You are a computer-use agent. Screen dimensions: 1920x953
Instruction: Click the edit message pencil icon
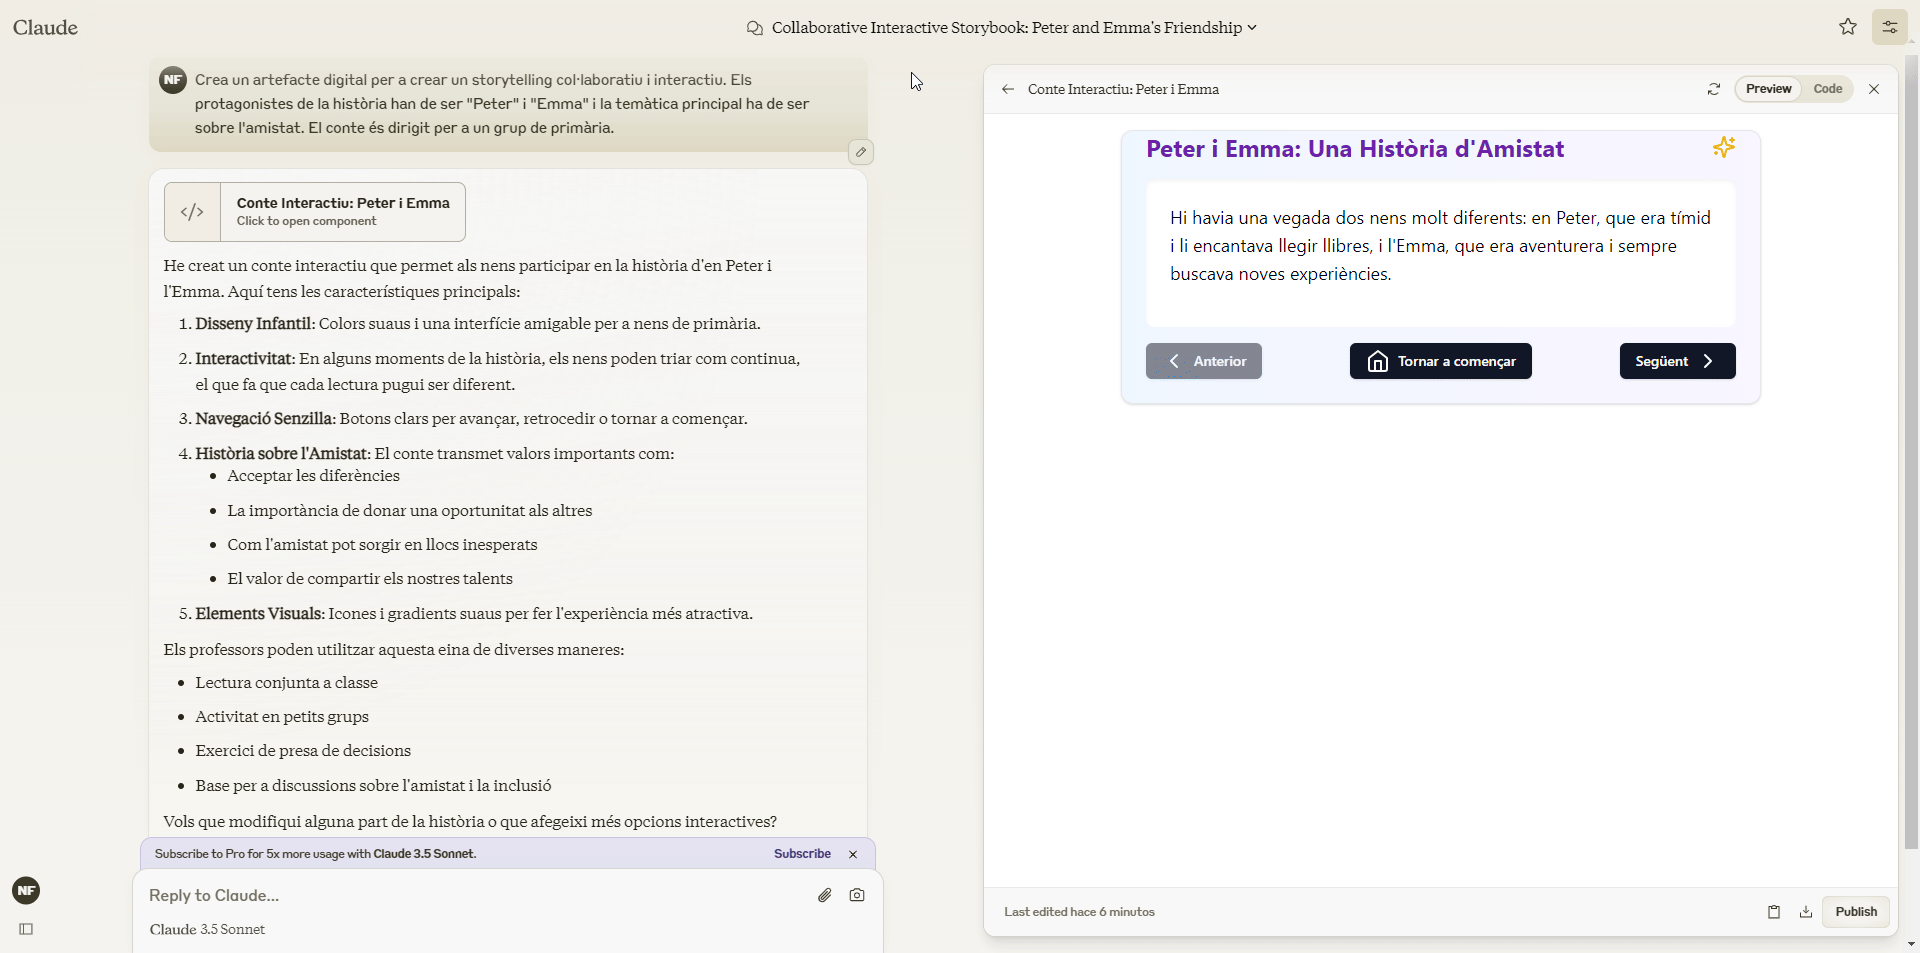861,152
